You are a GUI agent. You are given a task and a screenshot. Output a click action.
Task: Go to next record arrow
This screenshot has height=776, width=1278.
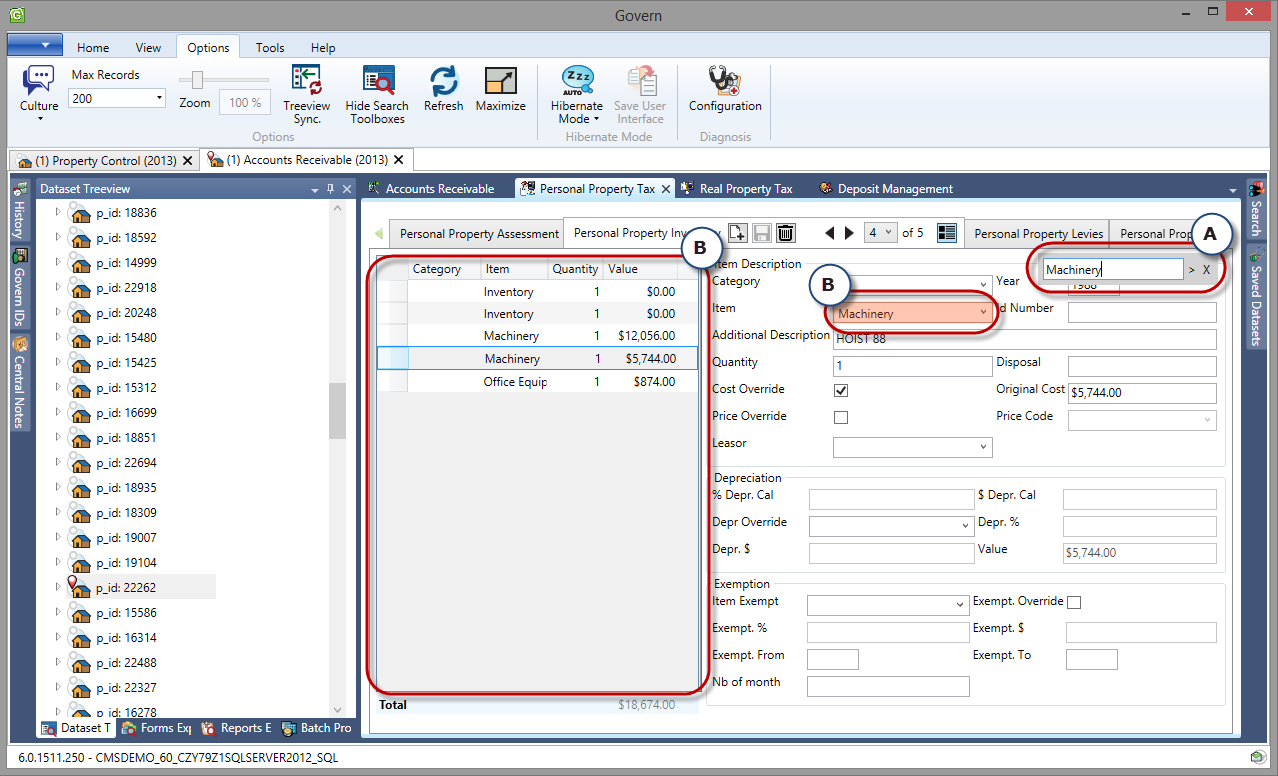tap(849, 233)
